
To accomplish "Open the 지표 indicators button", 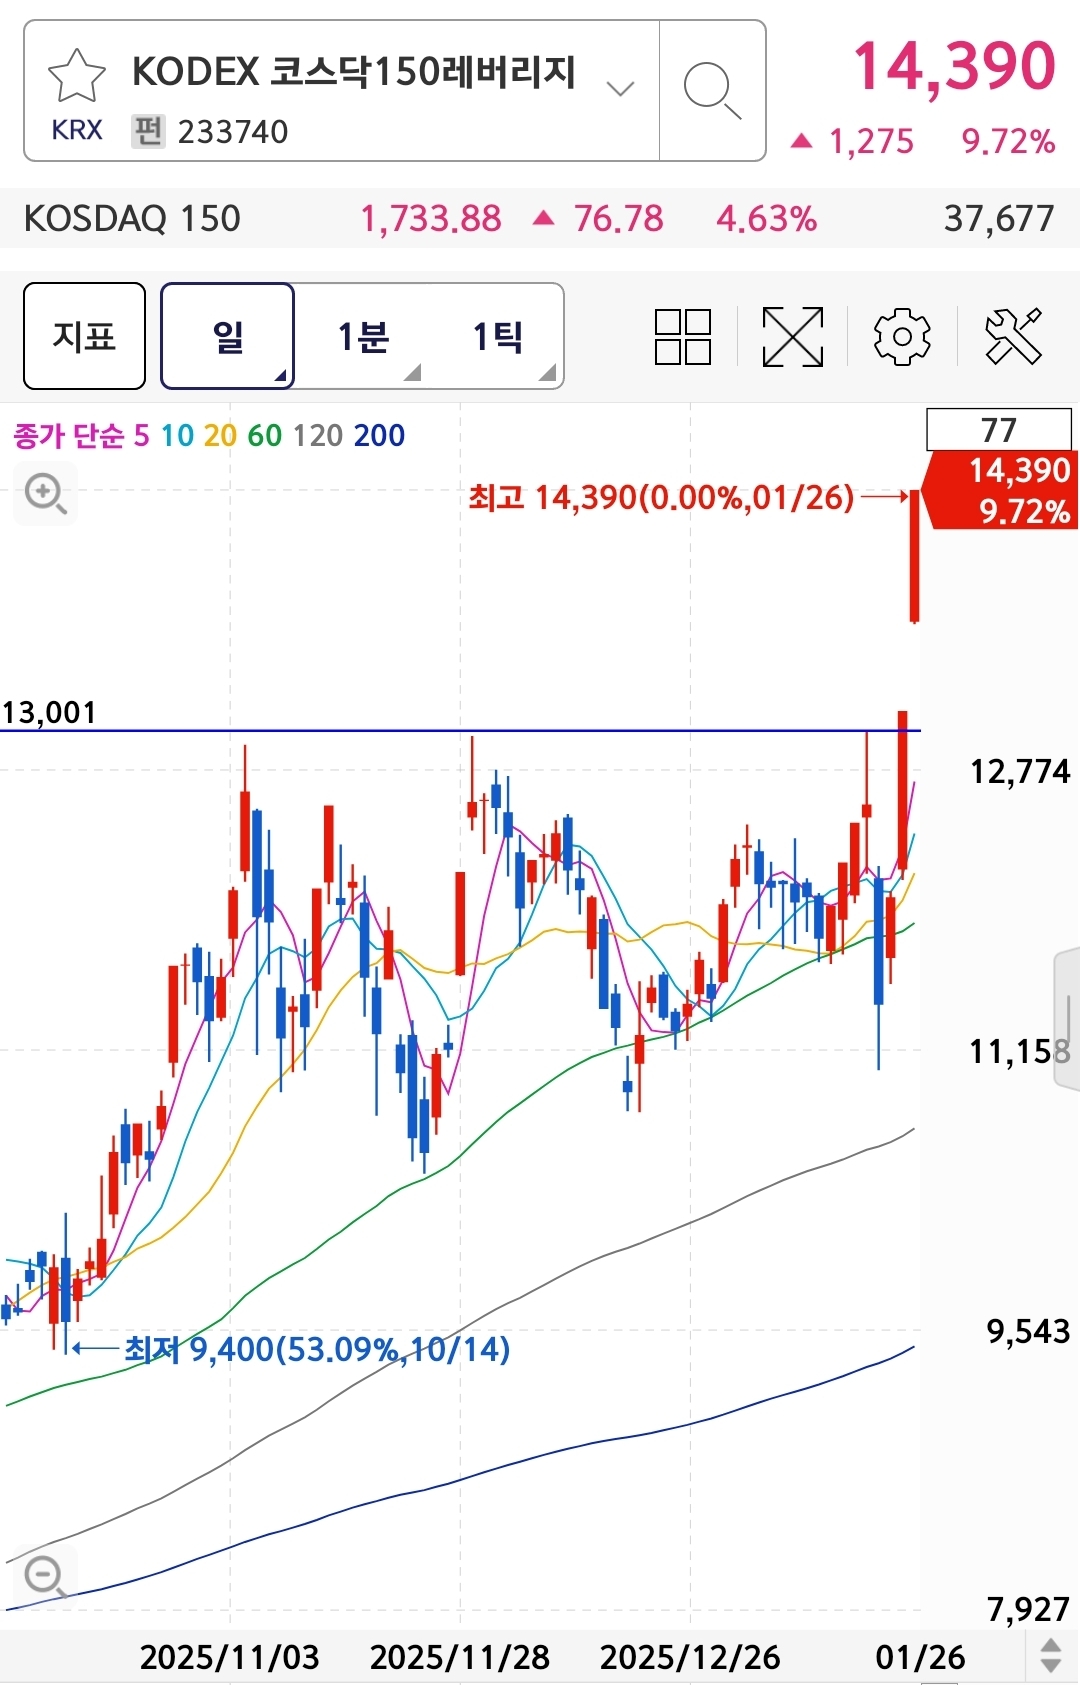I will pyautogui.click(x=85, y=336).
